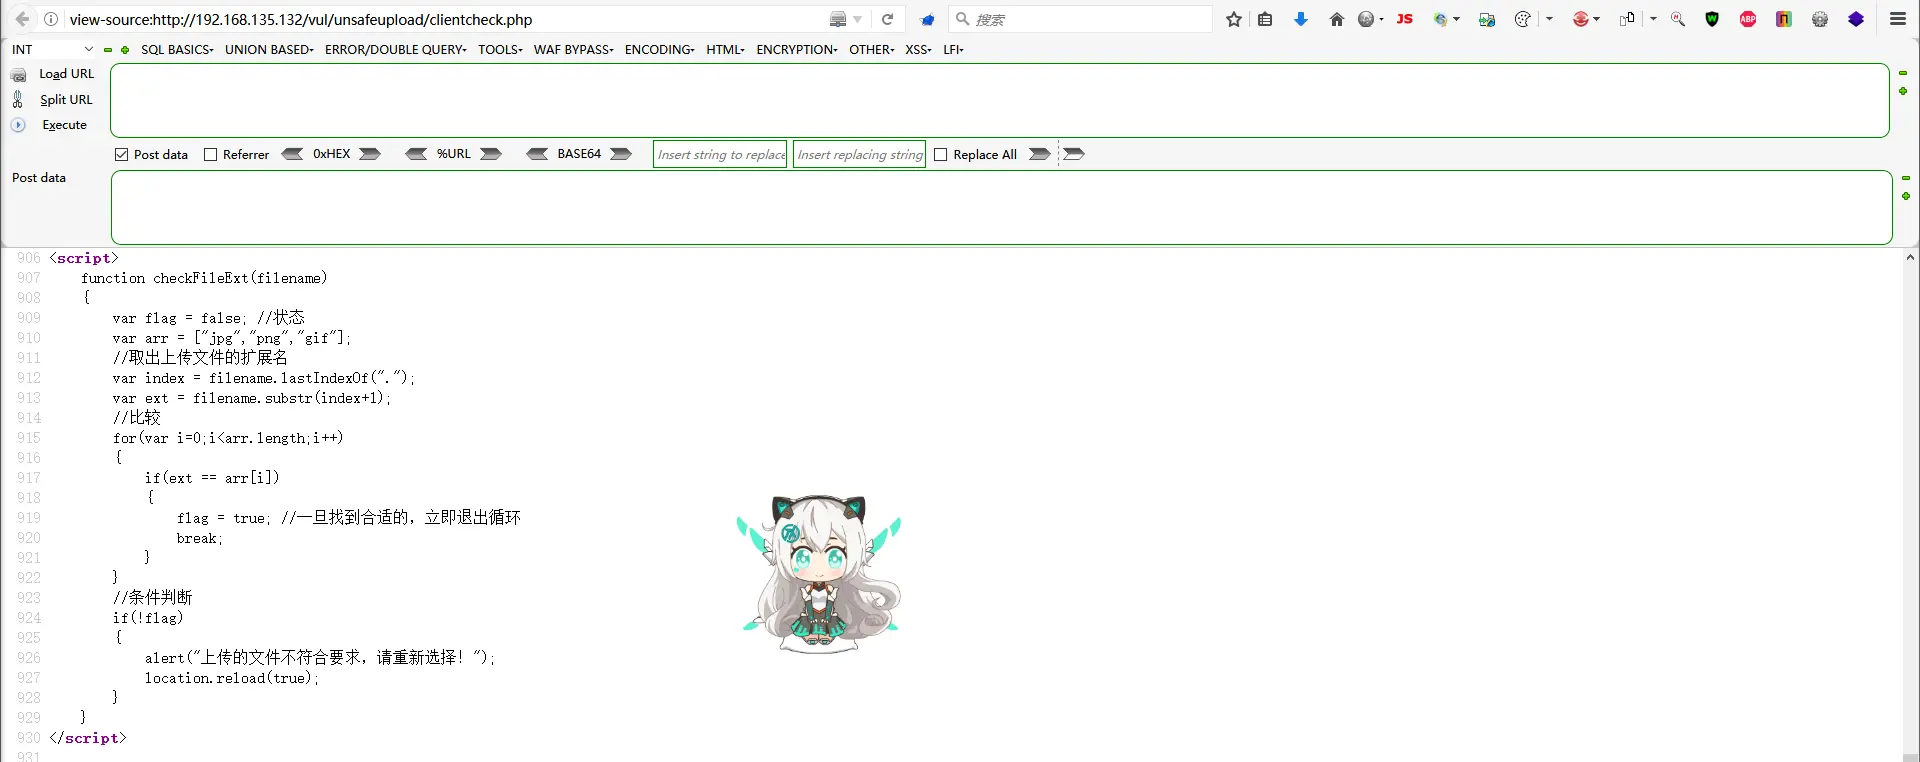Screen dimensions: 1920x762
Task: Open SQL BASICS menu
Action: [x=177, y=49]
